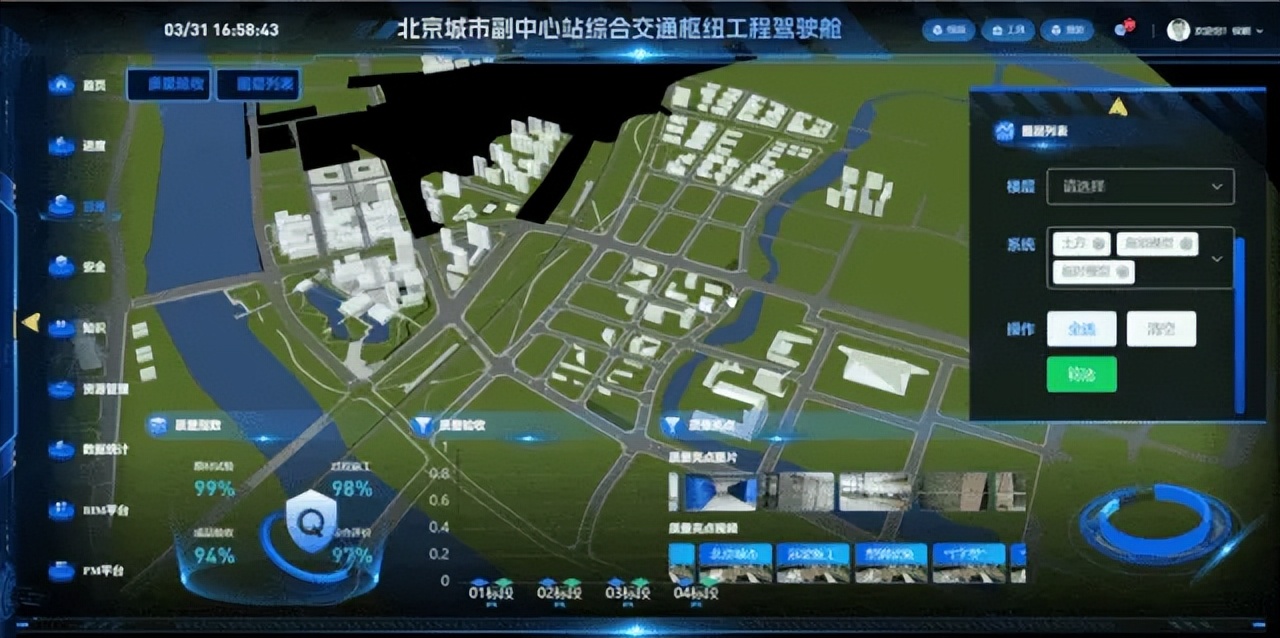Collapse left sidebar using yellow arrow
This screenshot has width=1280, height=638.
tap(31, 322)
